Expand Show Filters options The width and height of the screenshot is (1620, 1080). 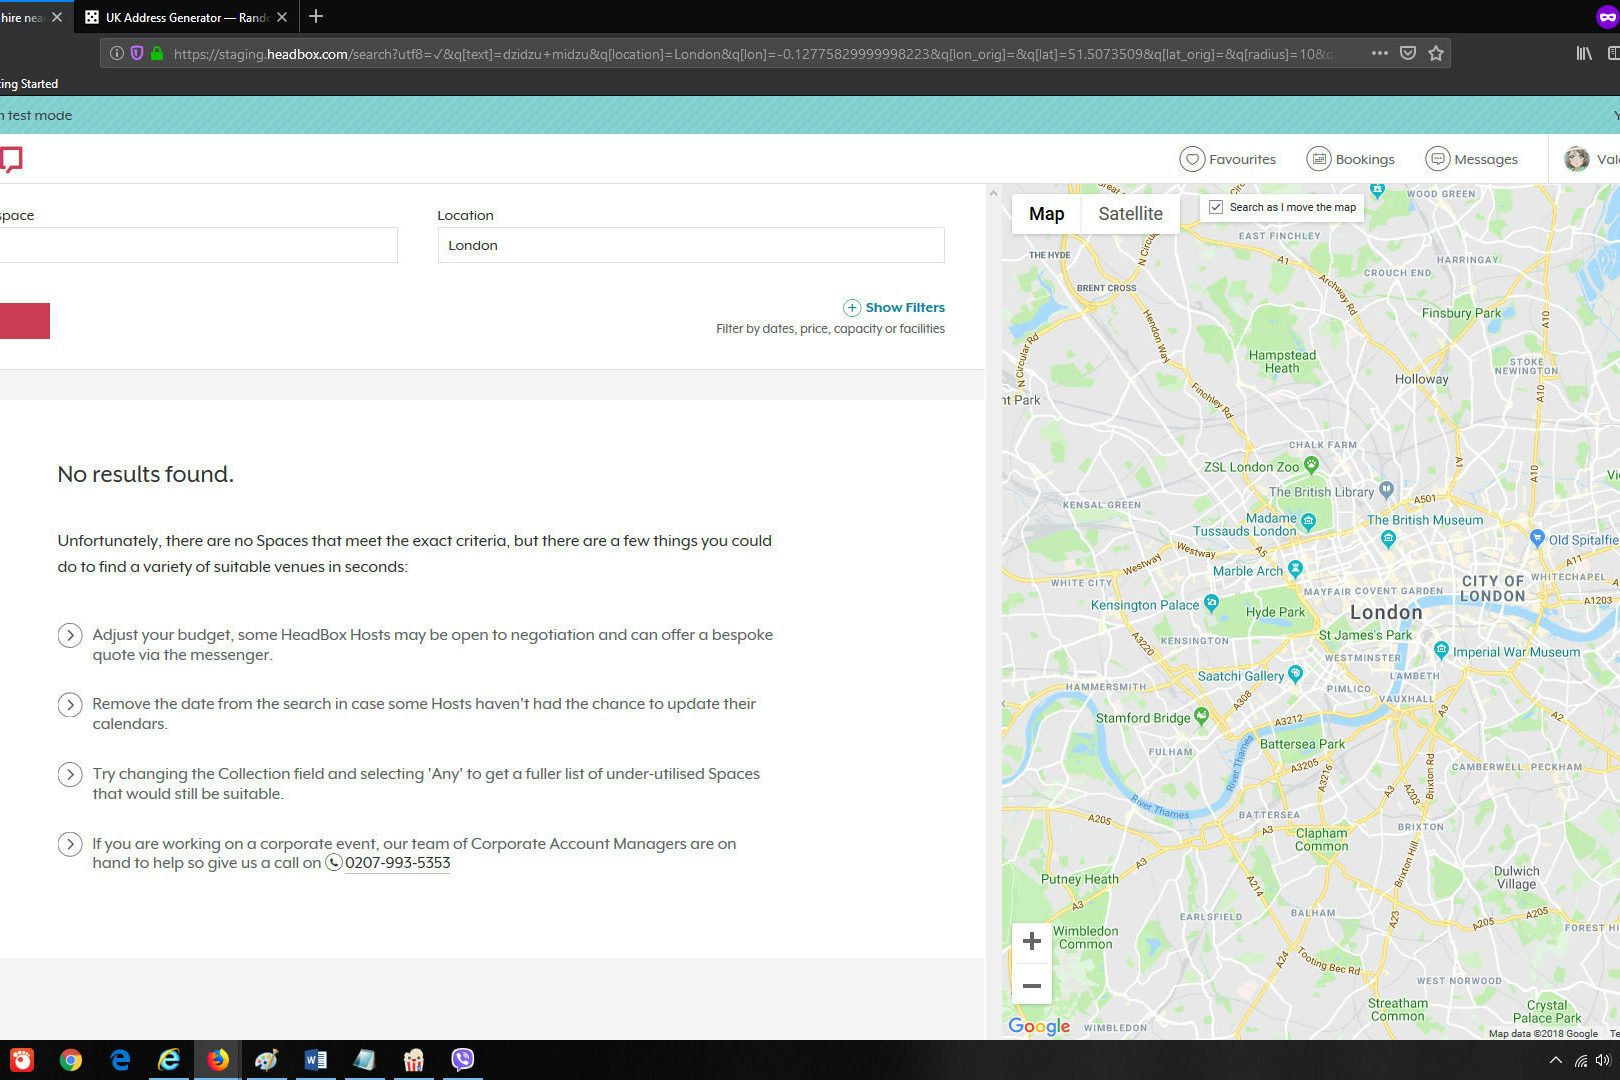pos(894,308)
